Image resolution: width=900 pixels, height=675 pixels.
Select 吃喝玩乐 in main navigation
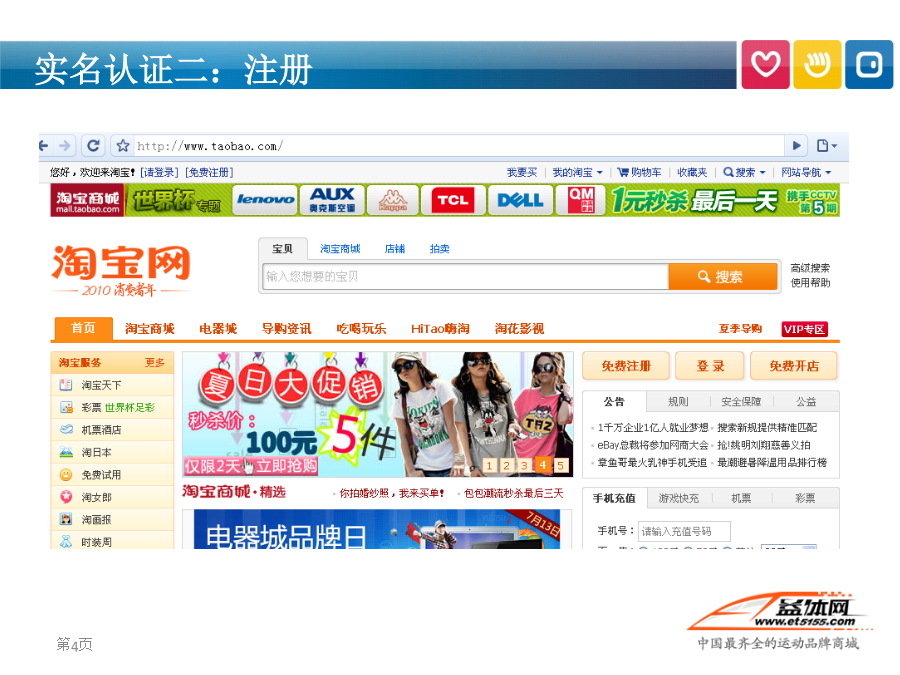click(361, 328)
